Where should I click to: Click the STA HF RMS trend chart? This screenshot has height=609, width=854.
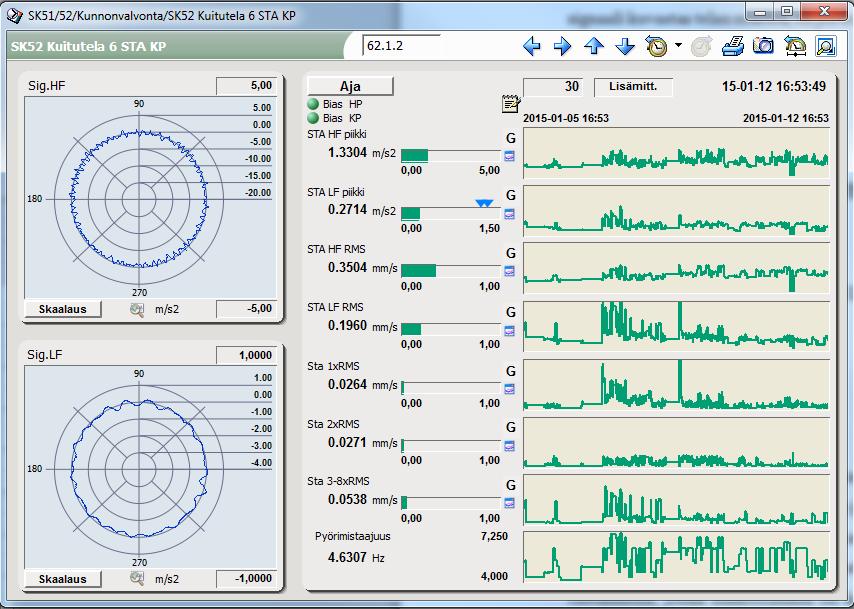pyautogui.click(x=676, y=269)
